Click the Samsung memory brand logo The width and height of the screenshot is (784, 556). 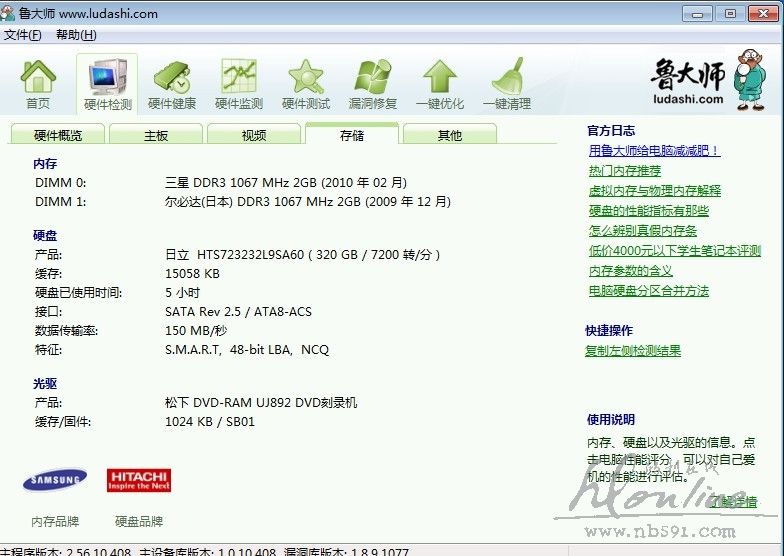pyautogui.click(x=55, y=481)
